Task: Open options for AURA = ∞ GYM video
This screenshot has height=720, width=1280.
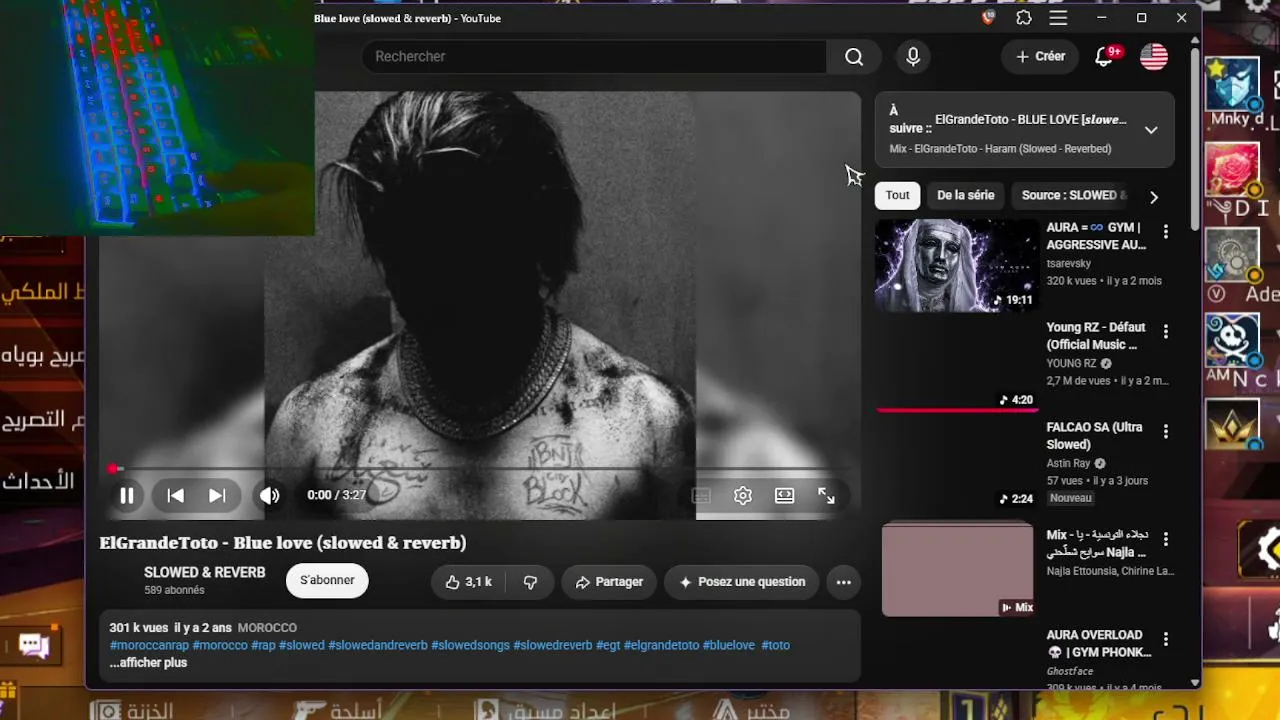Action: click(x=1165, y=231)
